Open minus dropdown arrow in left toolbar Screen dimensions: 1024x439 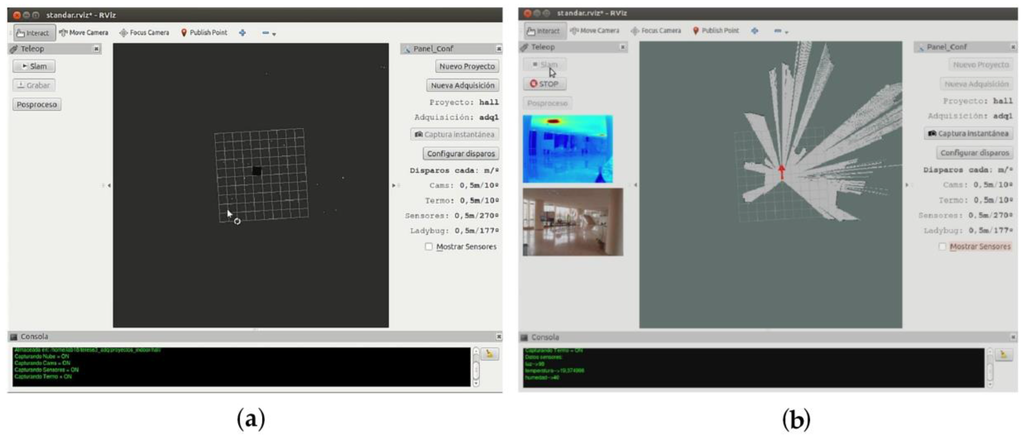tap(270, 32)
